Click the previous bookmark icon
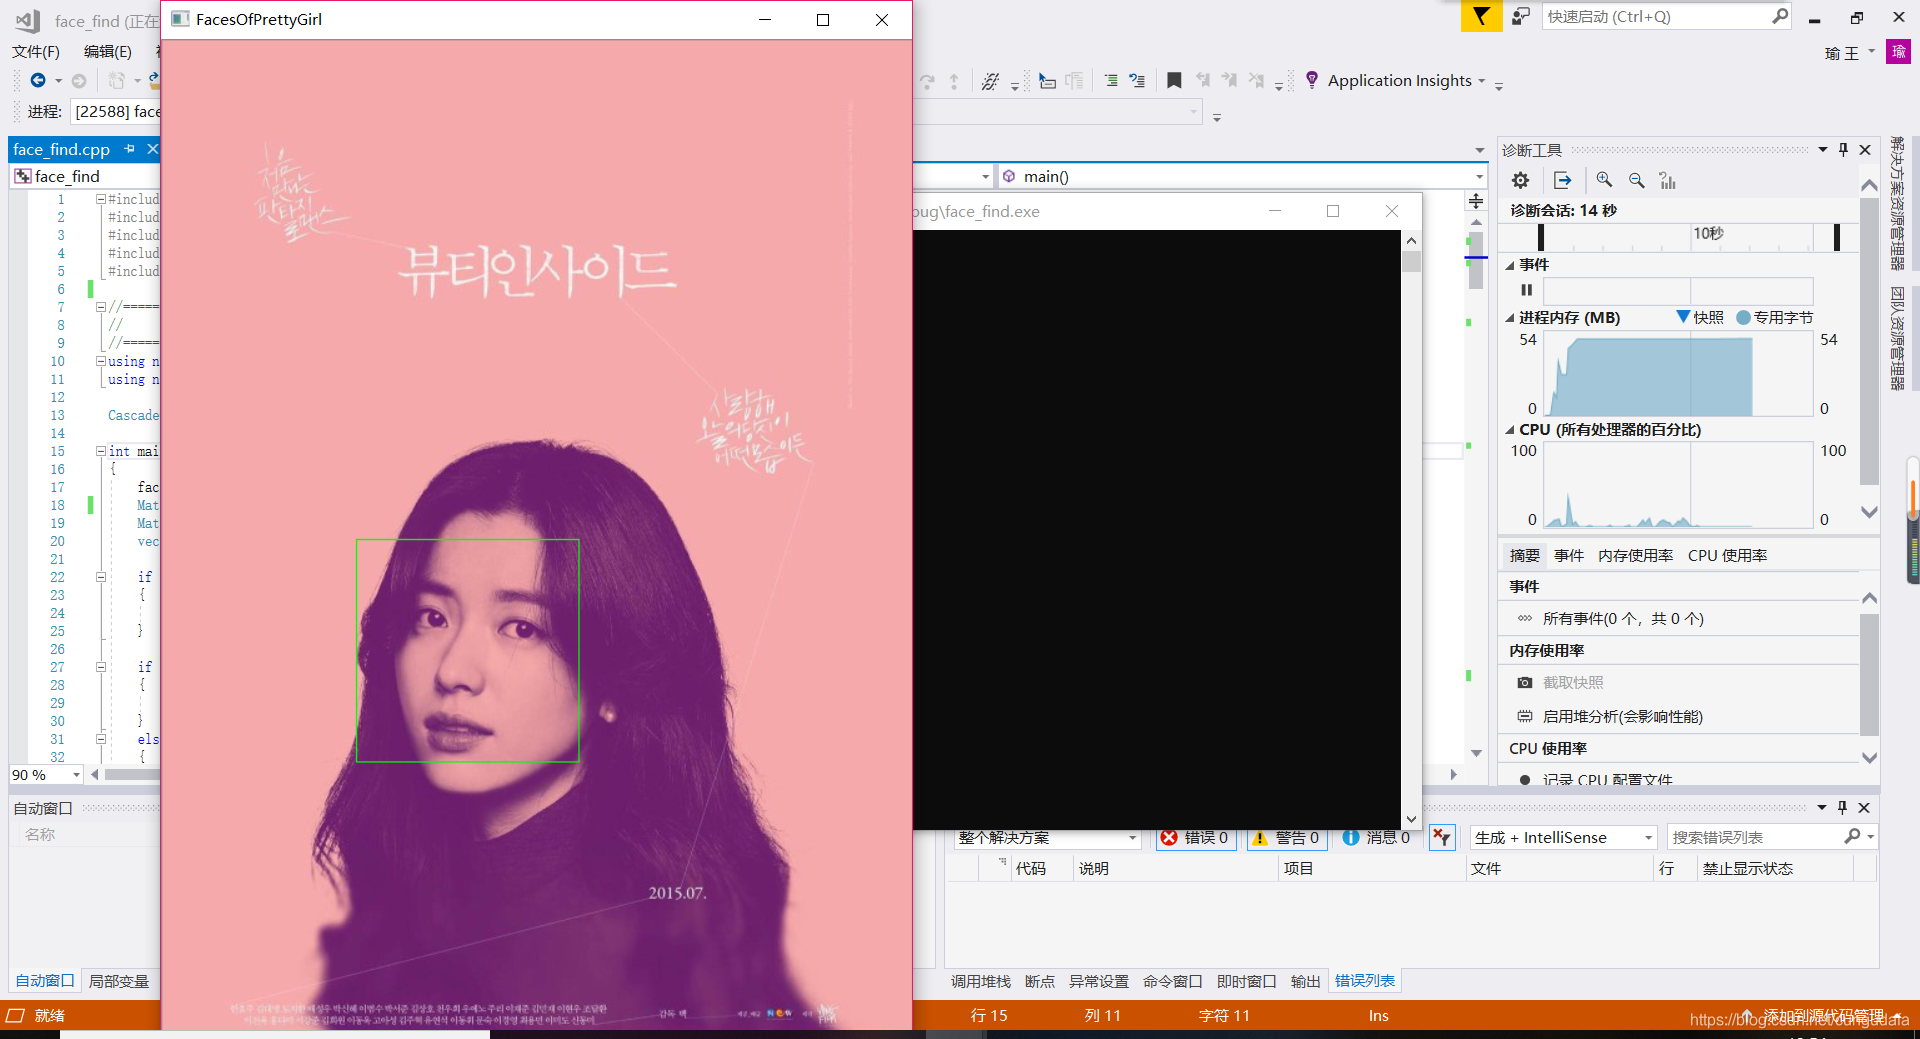Screen dimensions: 1920x1039 click(1202, 81)
